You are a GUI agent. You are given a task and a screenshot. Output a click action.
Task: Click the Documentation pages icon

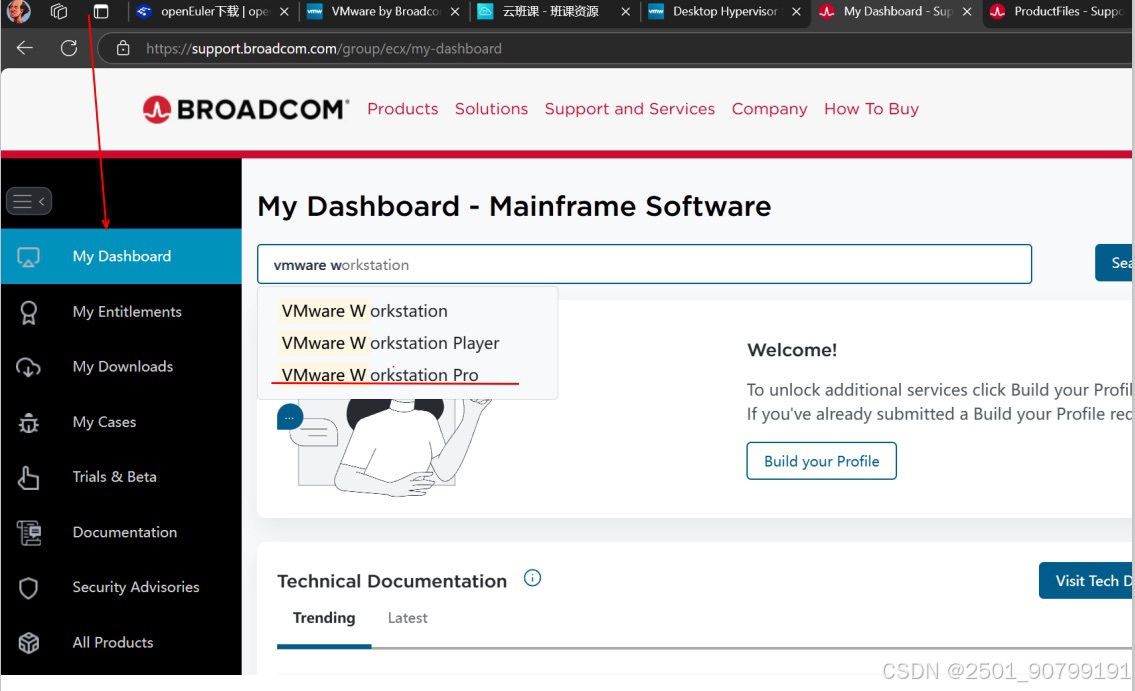[29, 533]
